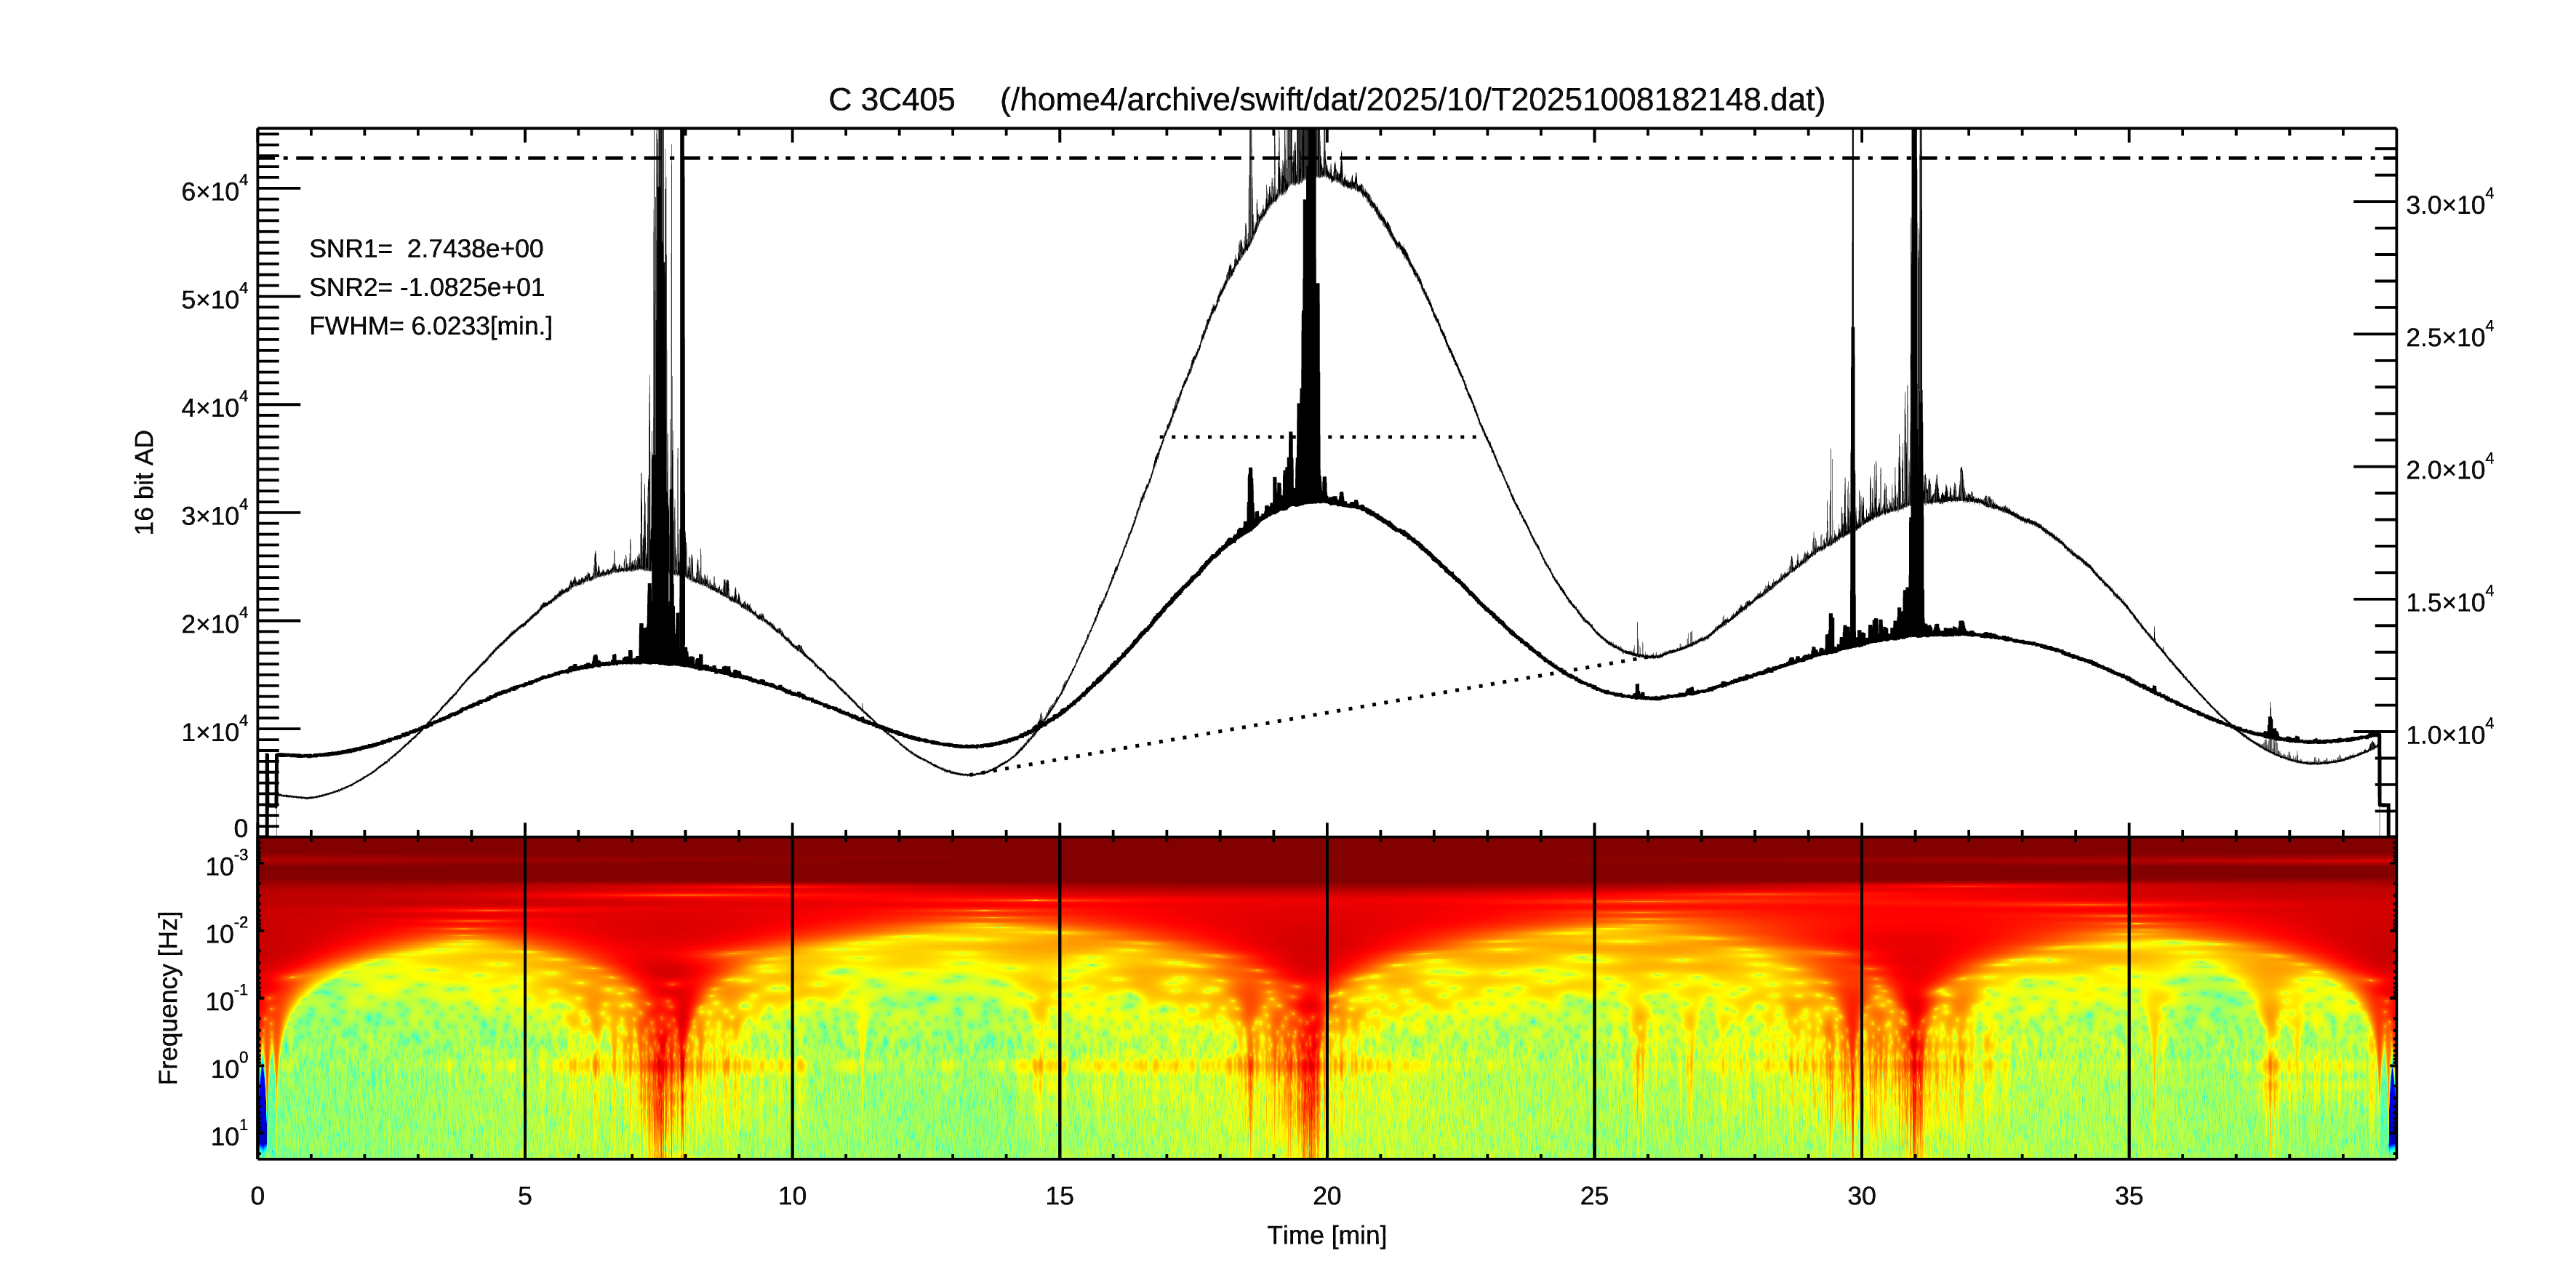The height and width of the screenshot is (1288, 2576).
Task: Click the 5 tick label on time axis
Action: pos(524,1196)
